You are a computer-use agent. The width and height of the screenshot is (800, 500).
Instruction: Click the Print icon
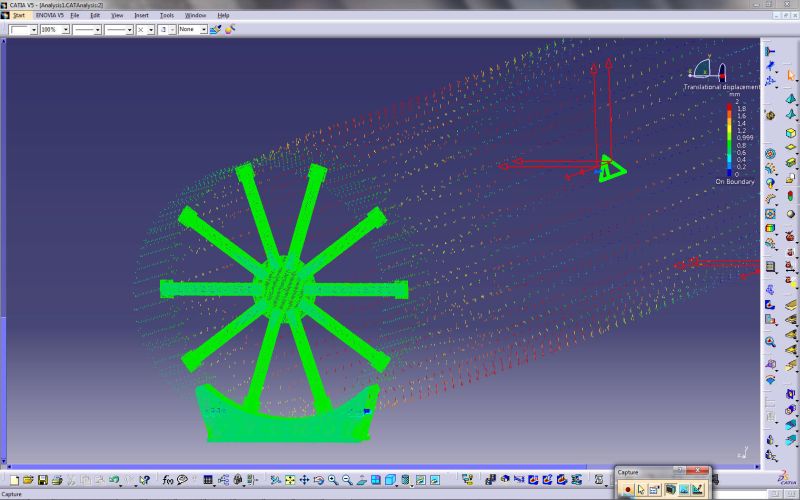(x=57, y=481)
